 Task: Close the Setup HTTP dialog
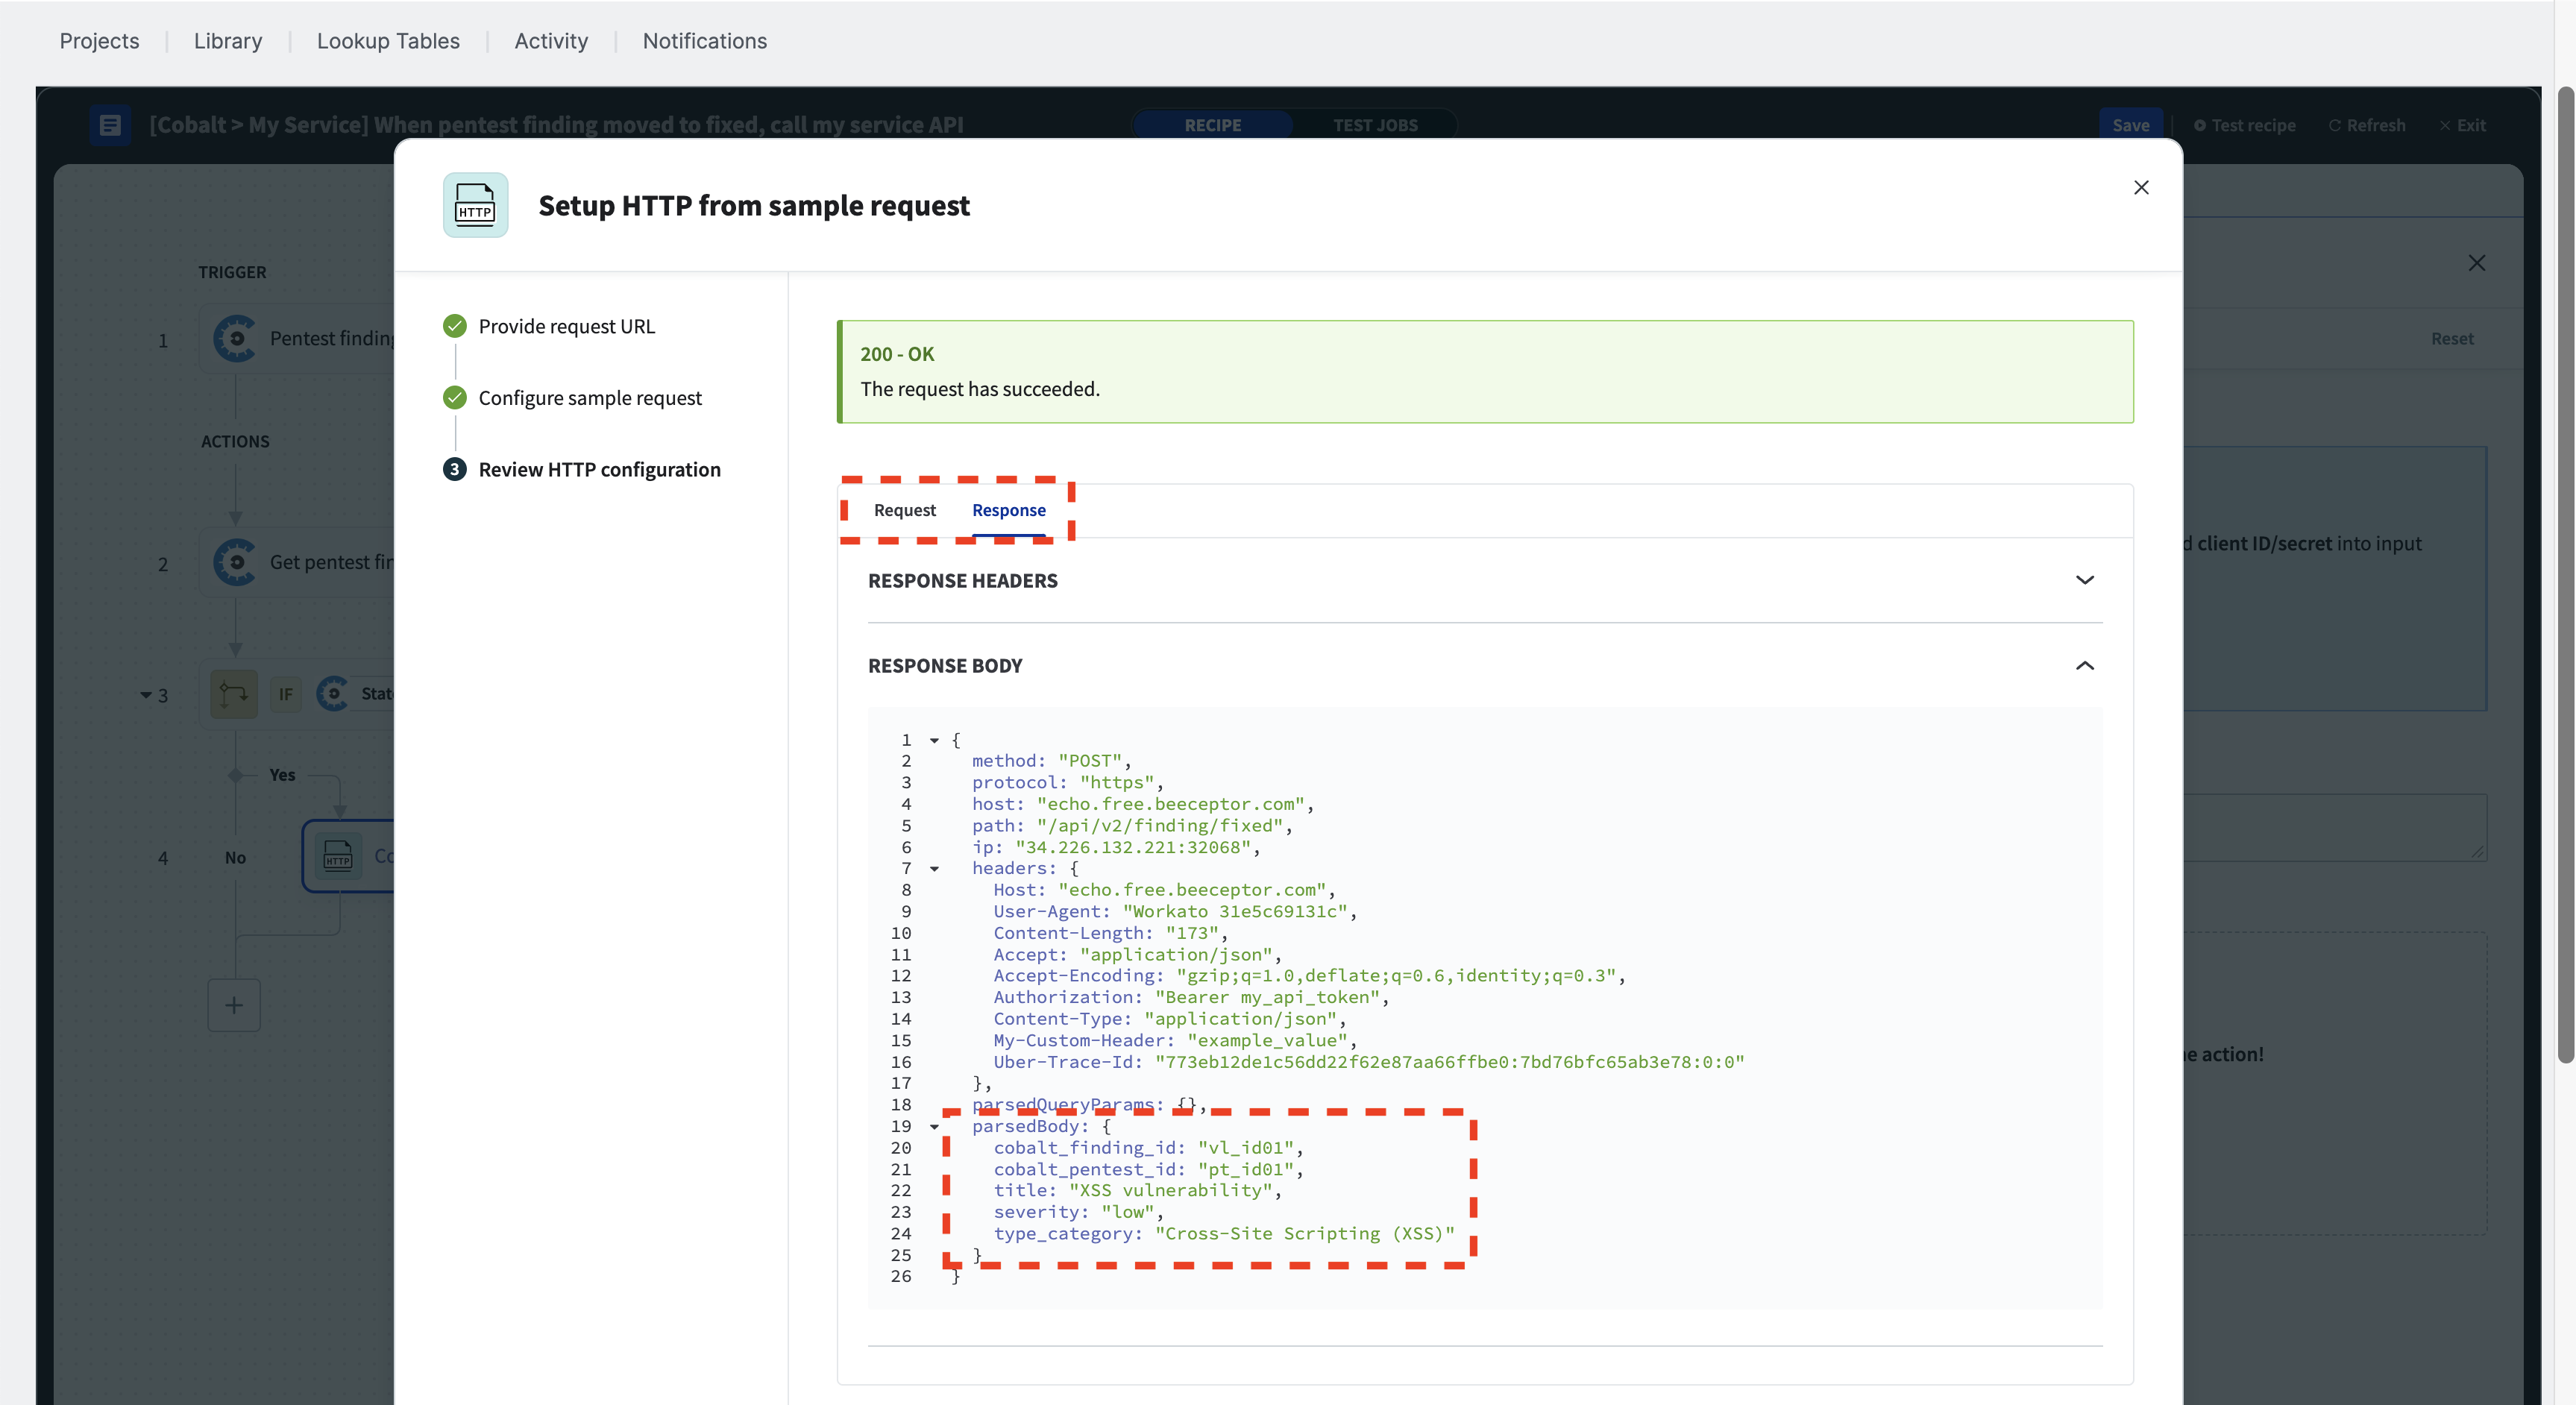click(2141, 188)
